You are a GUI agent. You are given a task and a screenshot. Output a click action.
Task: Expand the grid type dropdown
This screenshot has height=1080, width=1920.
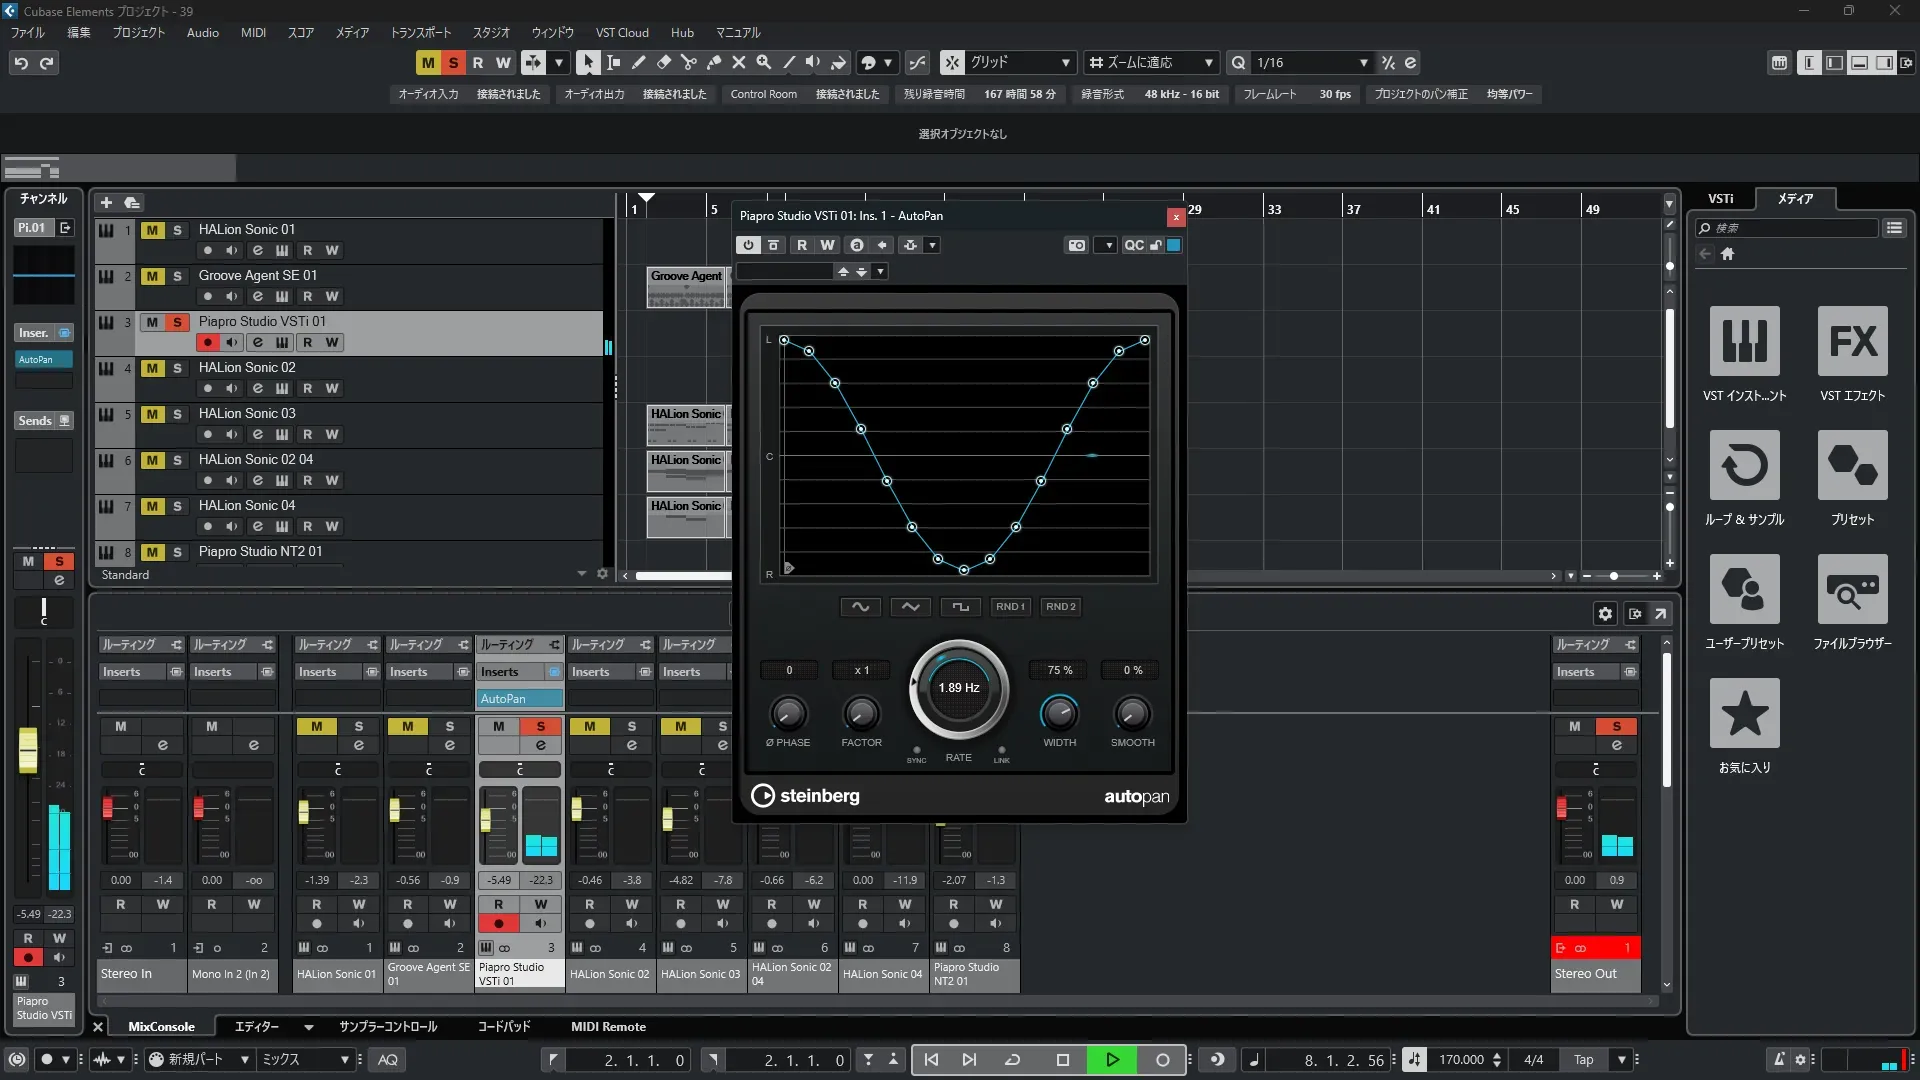pos(1066,62)
